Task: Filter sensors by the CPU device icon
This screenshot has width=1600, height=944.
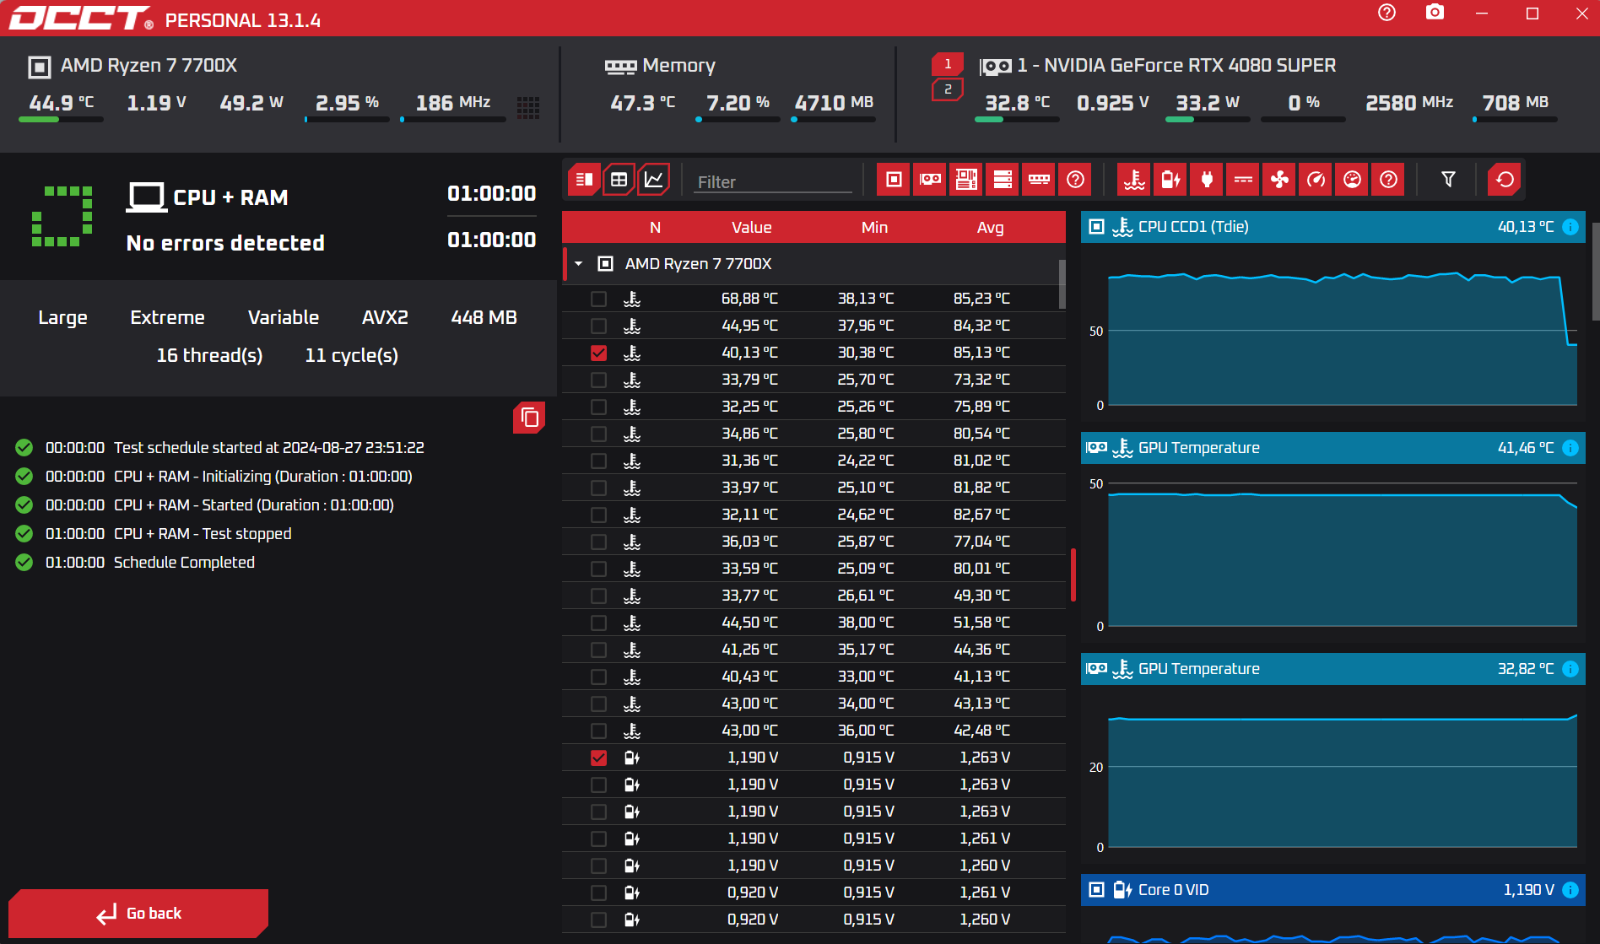Action: click(894, 179)
